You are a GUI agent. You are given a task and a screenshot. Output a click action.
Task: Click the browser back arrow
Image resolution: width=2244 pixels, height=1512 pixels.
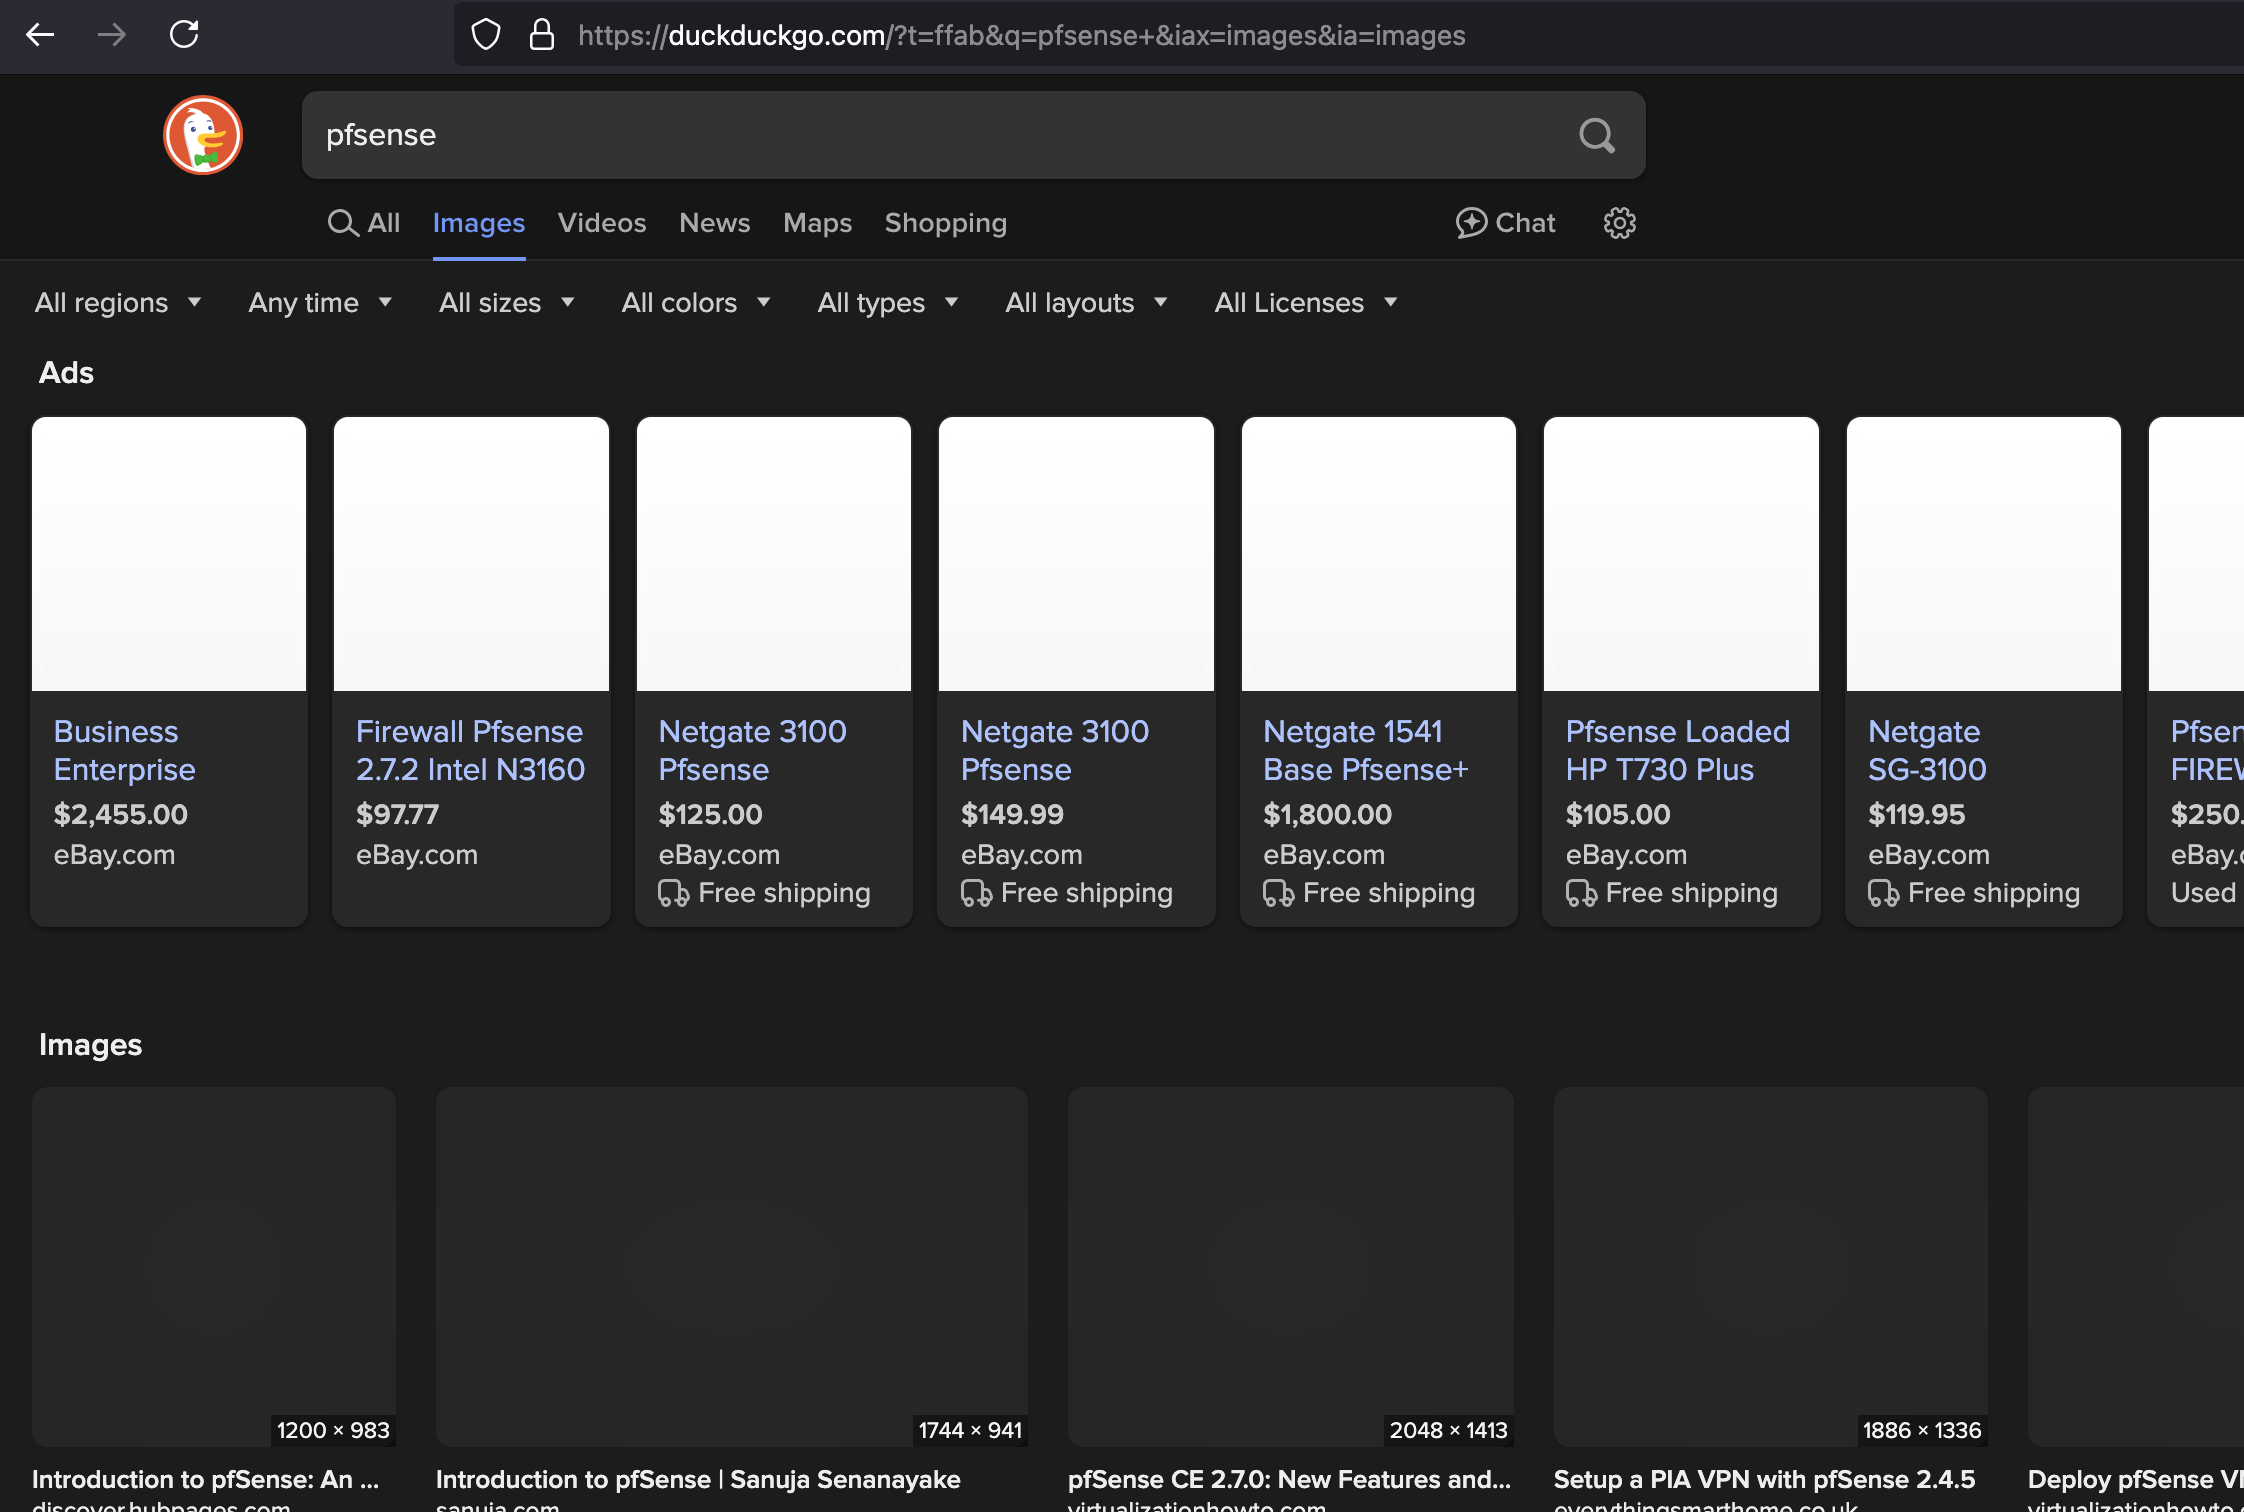click(x=40, y=35)
